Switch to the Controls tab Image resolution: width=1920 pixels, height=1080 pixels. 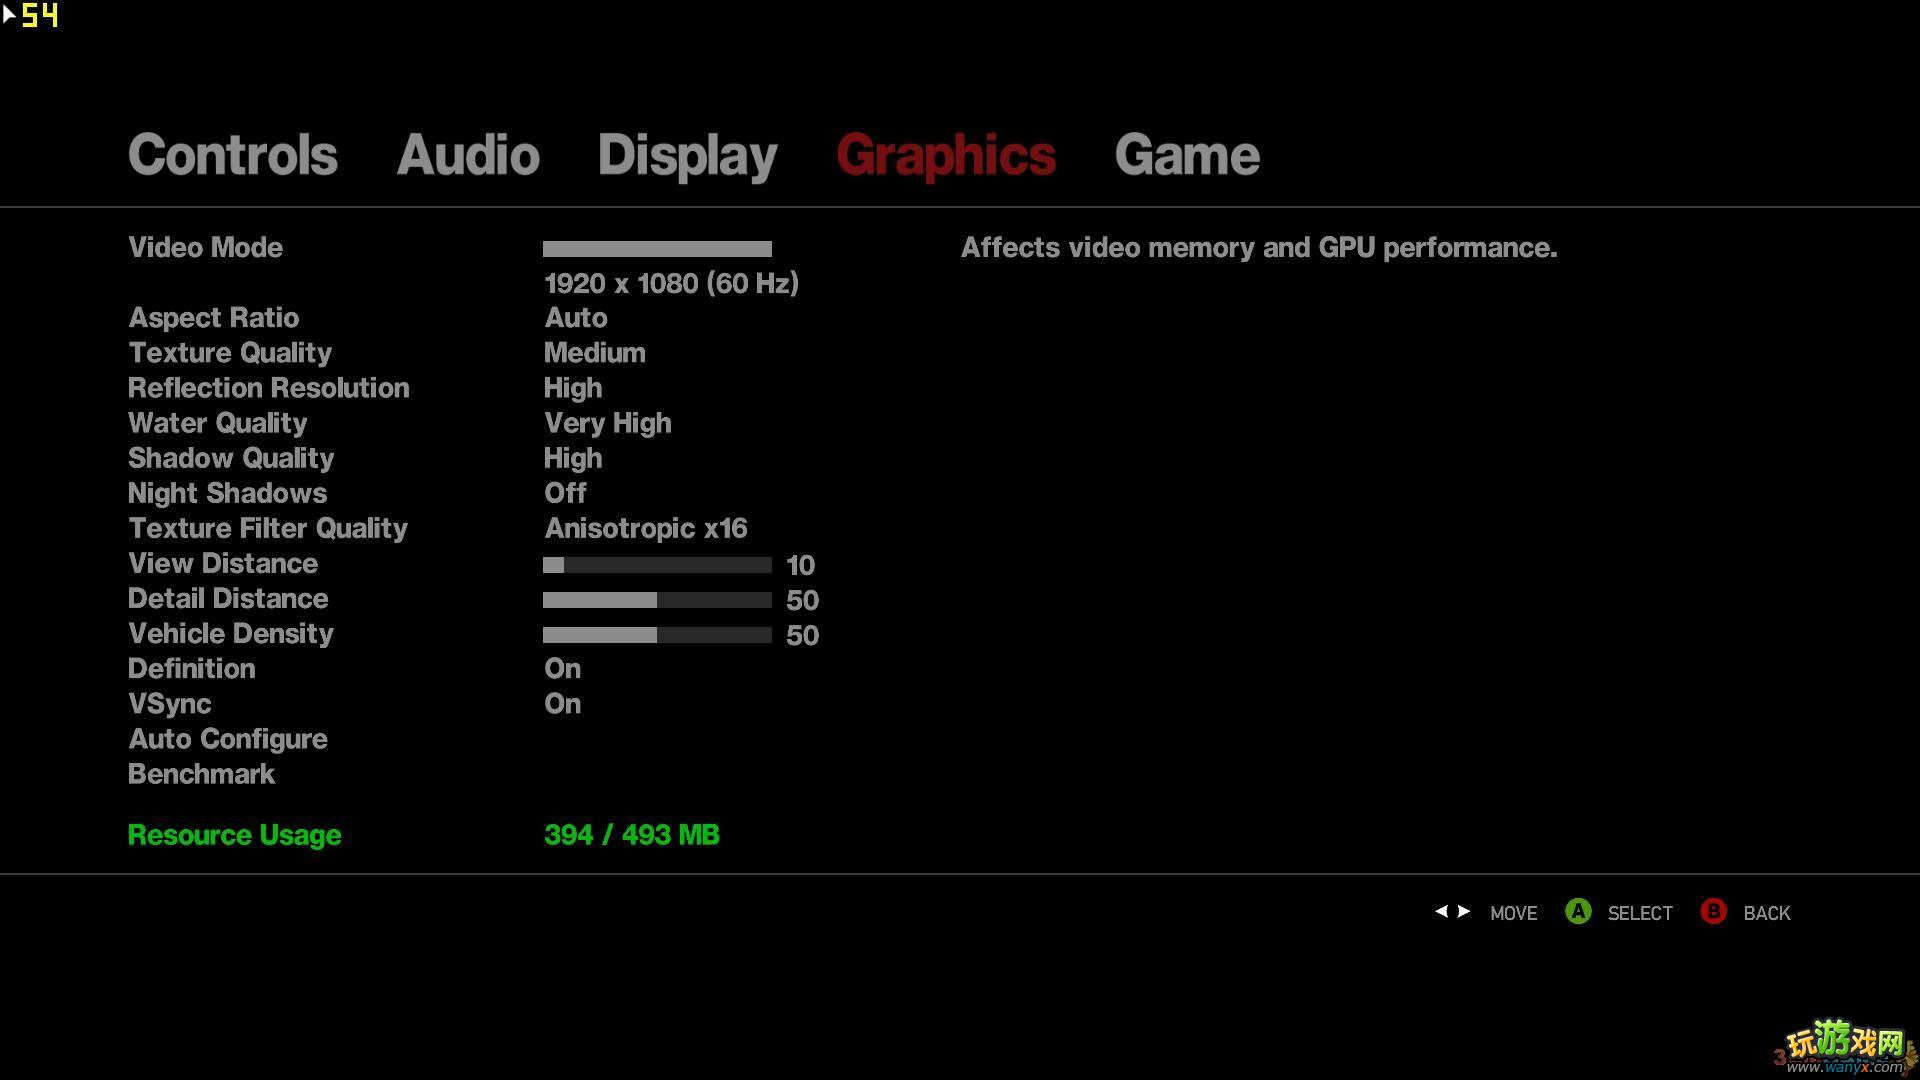tap(233, 153)
